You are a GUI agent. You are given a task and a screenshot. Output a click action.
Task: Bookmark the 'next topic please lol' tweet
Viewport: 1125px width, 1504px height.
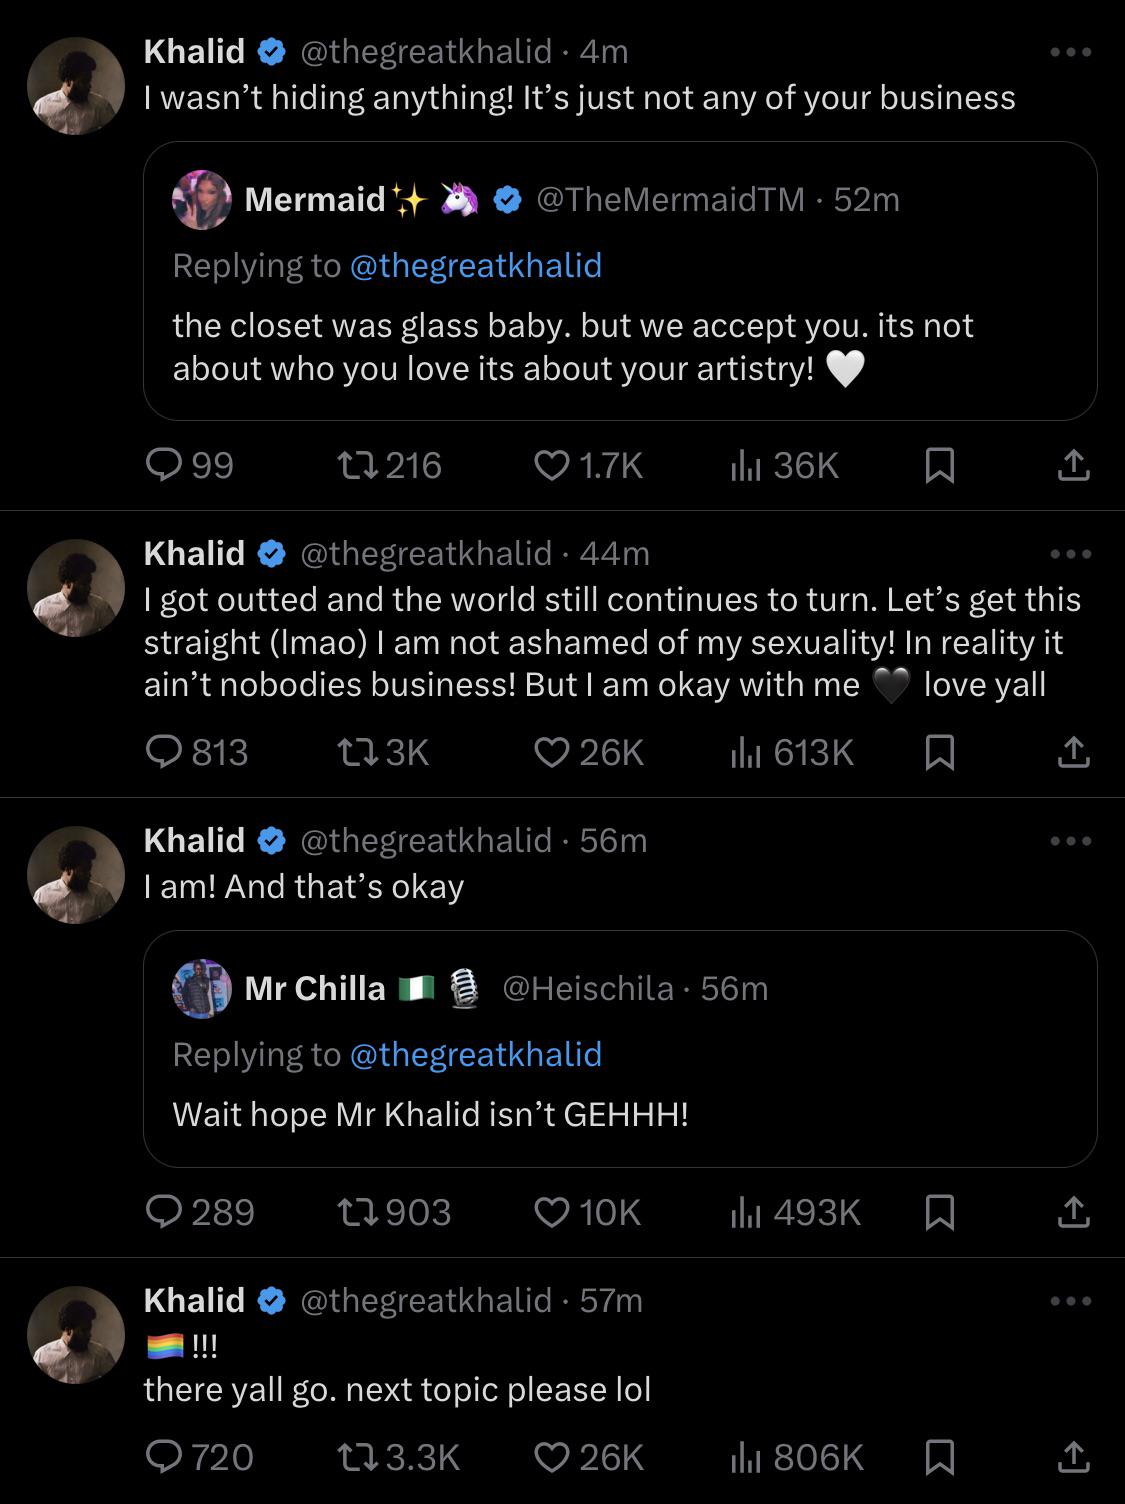coord(939,1457)
